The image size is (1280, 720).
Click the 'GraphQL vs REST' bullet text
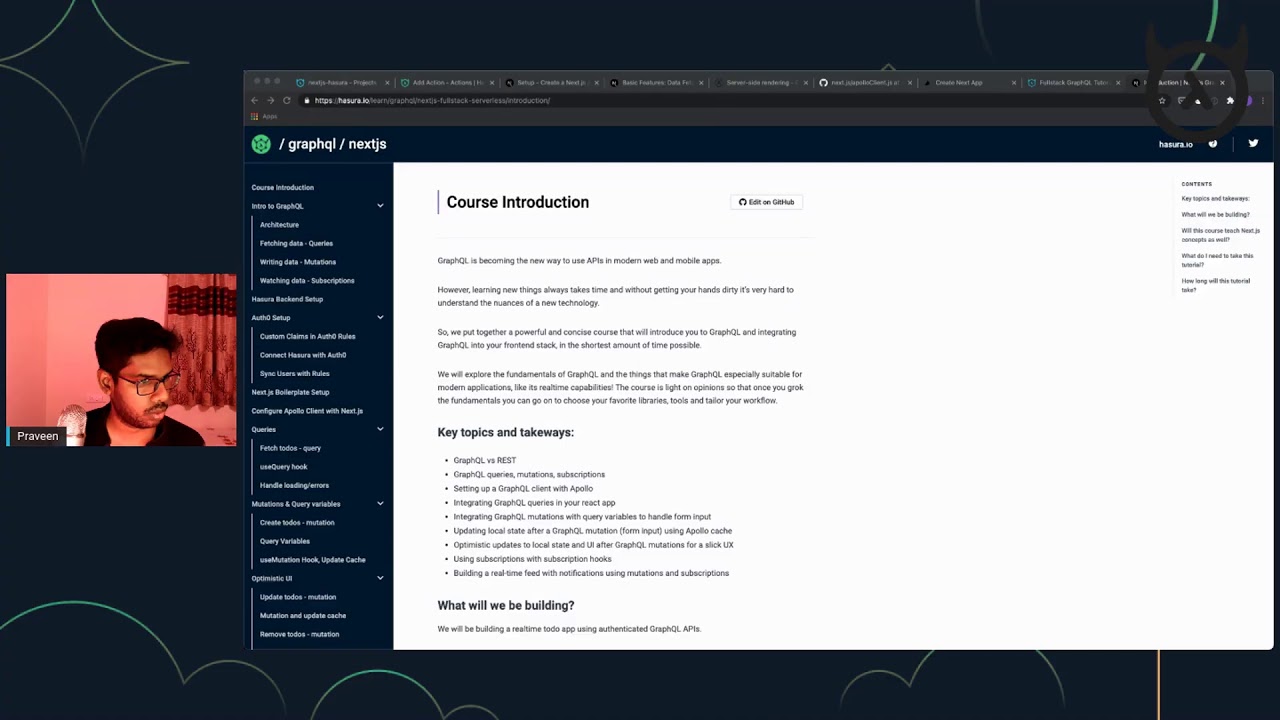pyautogui.click(x=485, y=461)
